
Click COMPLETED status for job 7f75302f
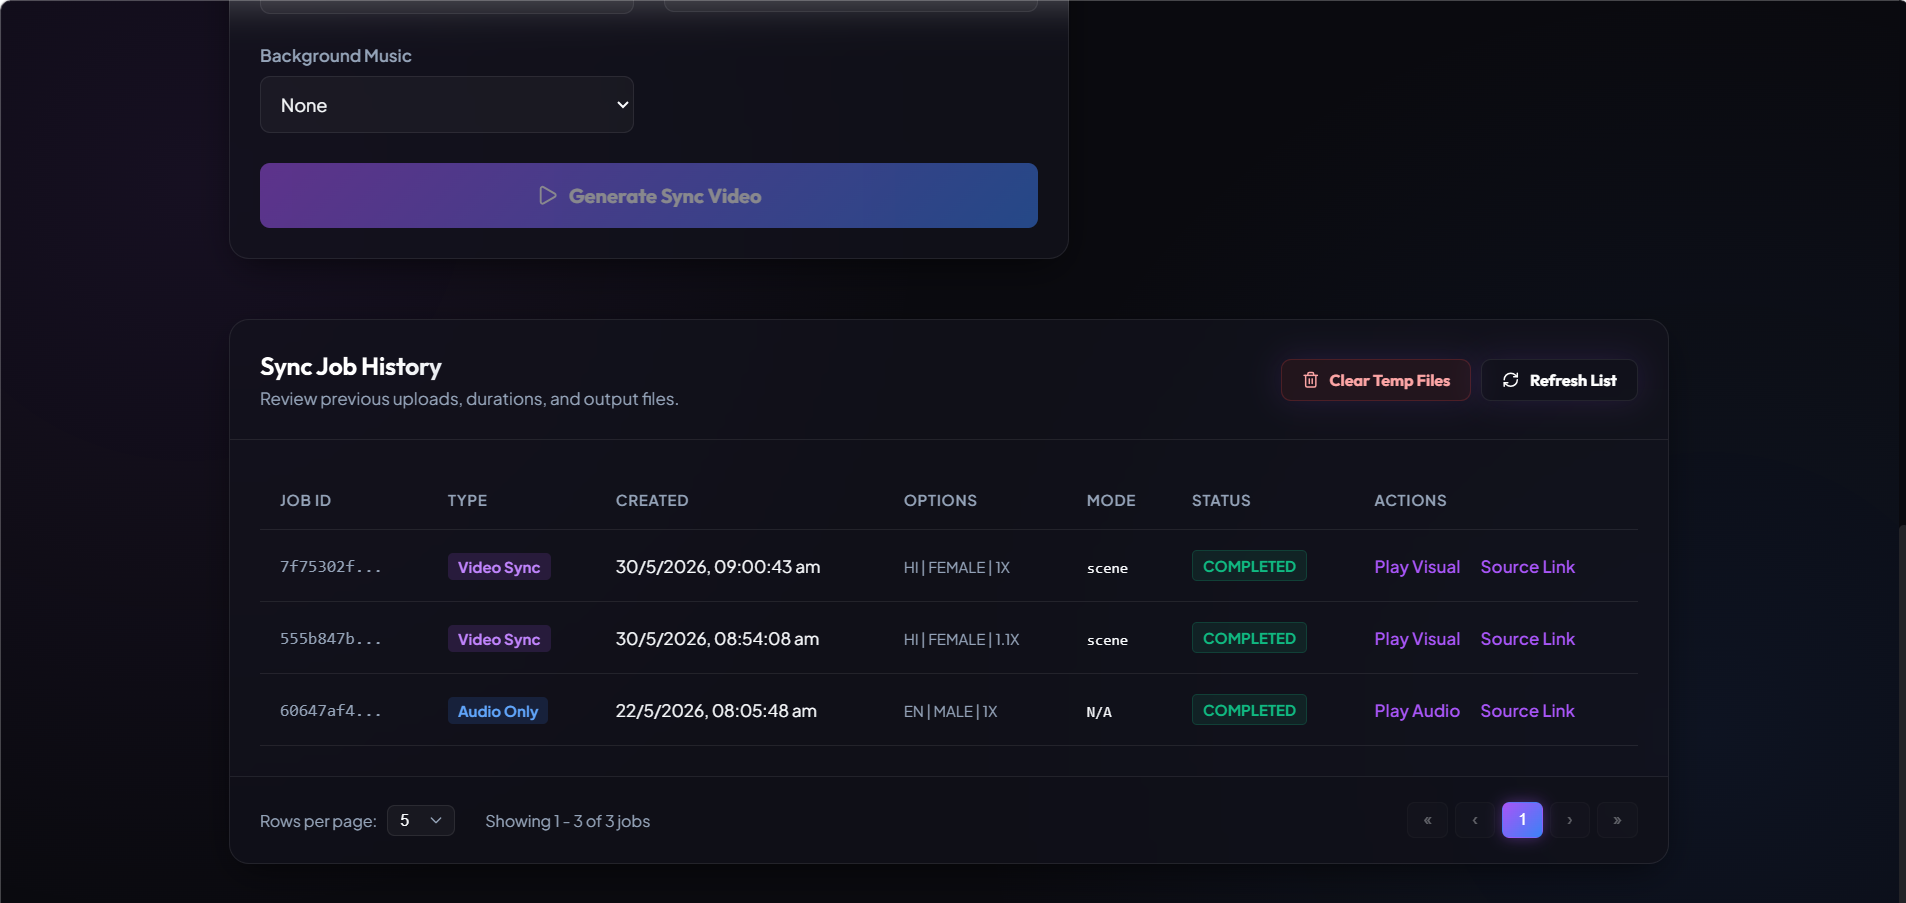pos(1249,566)
